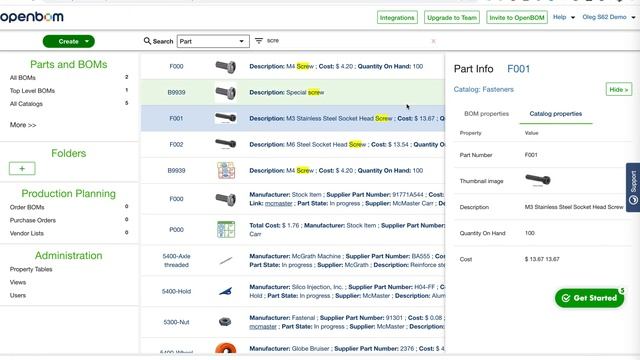The width and height of the screenshot is (640, 360).
Task: Select part 5300-Nut
Action: point(176,322)
